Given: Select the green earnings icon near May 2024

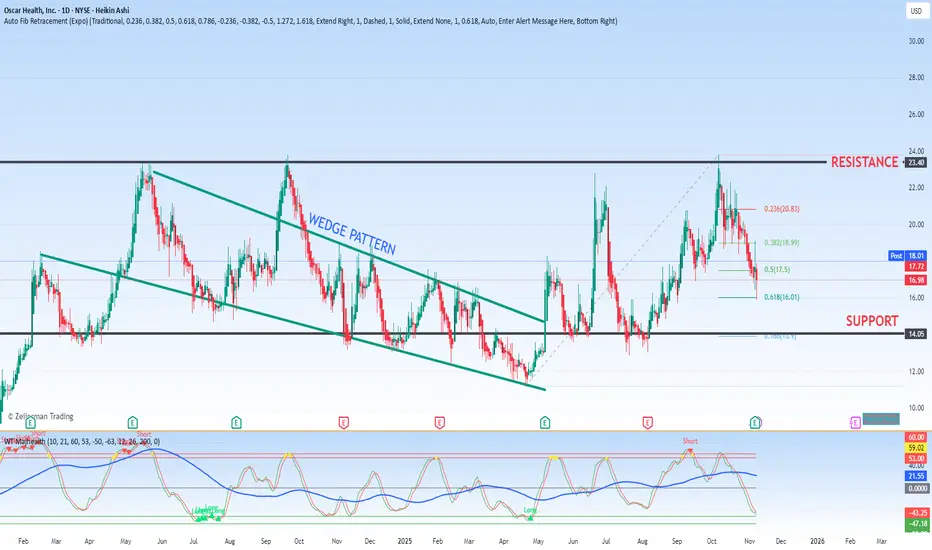Looking at the screenshot, I should point(133,423).
